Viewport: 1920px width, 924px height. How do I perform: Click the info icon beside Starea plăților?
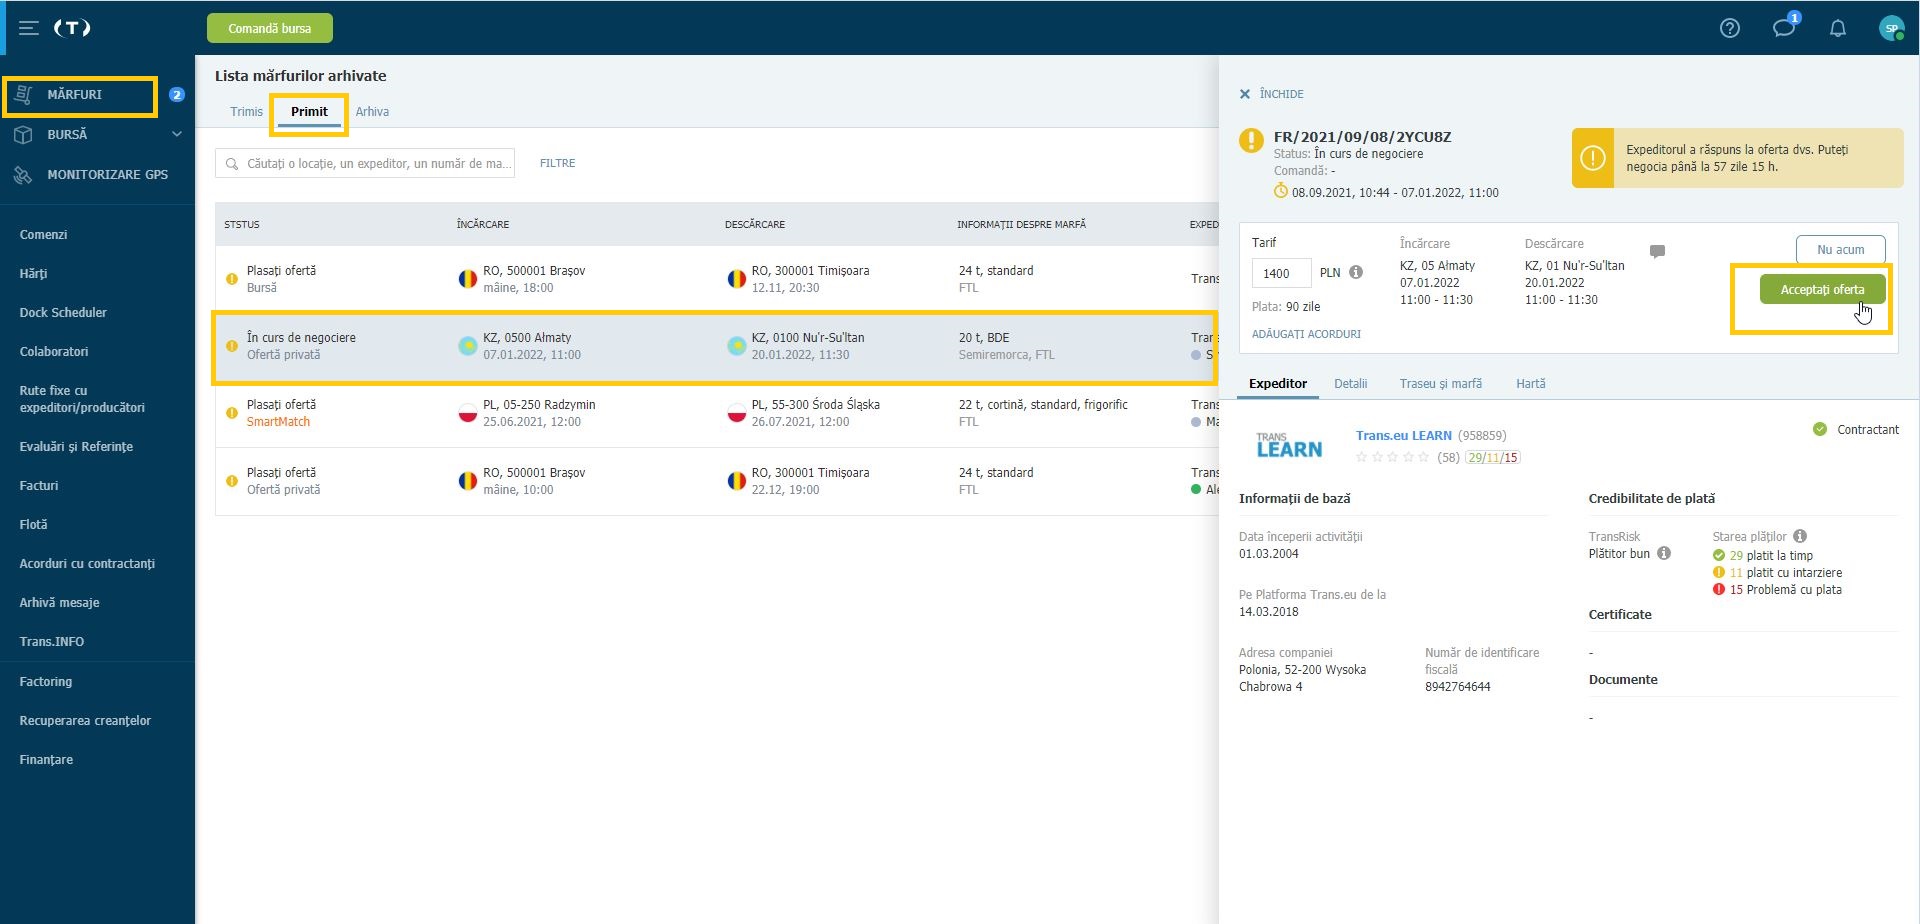point(1800,536)
